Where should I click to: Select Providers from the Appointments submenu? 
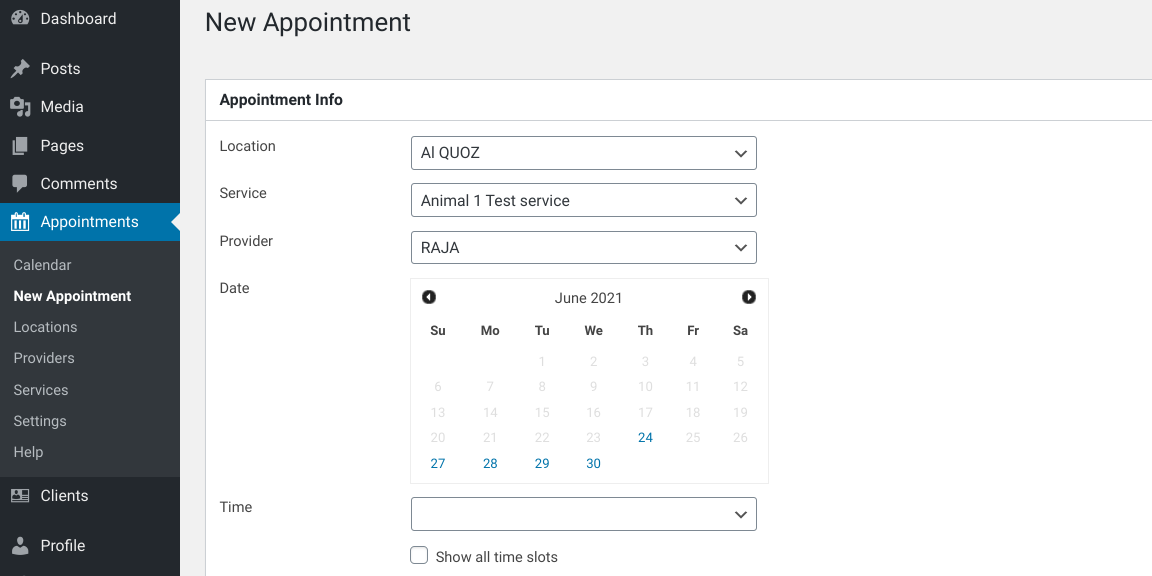43,357
